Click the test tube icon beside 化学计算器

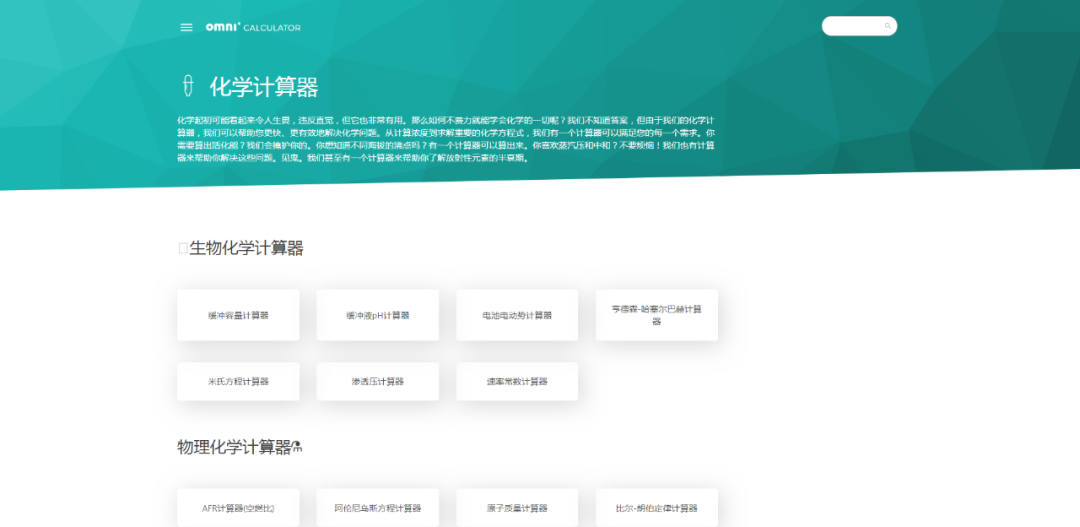[186, 85]
